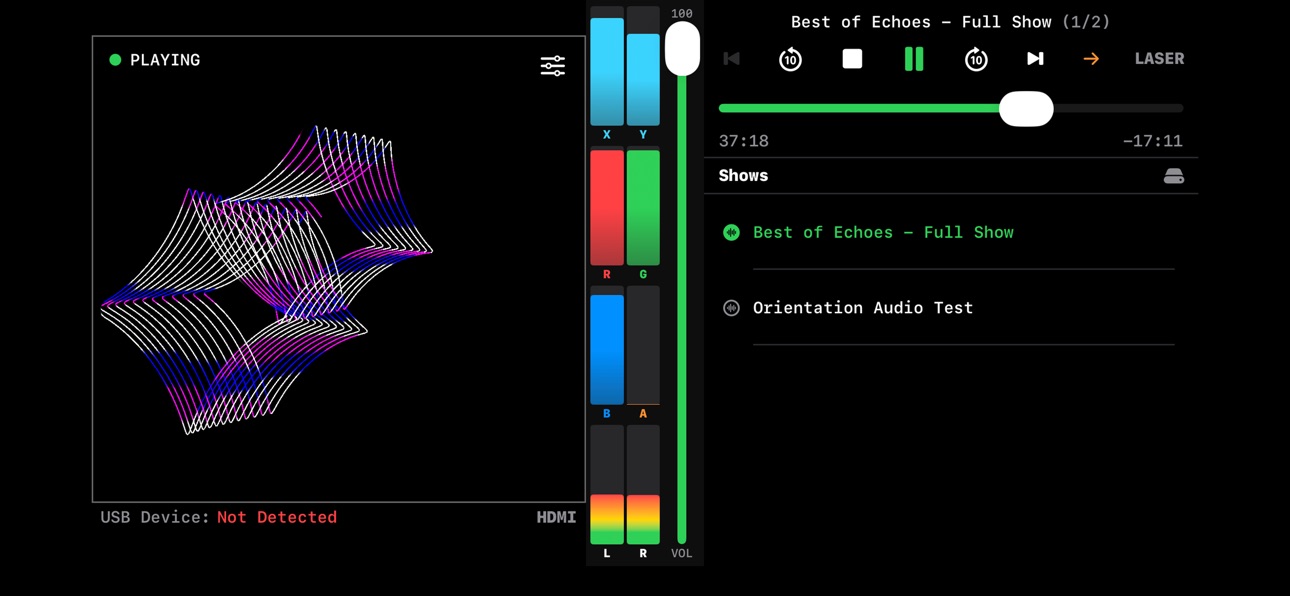The height and width of the screenshot is (596, 1290).
Task: Rewind 10 seconds
Action: (790, 59)
